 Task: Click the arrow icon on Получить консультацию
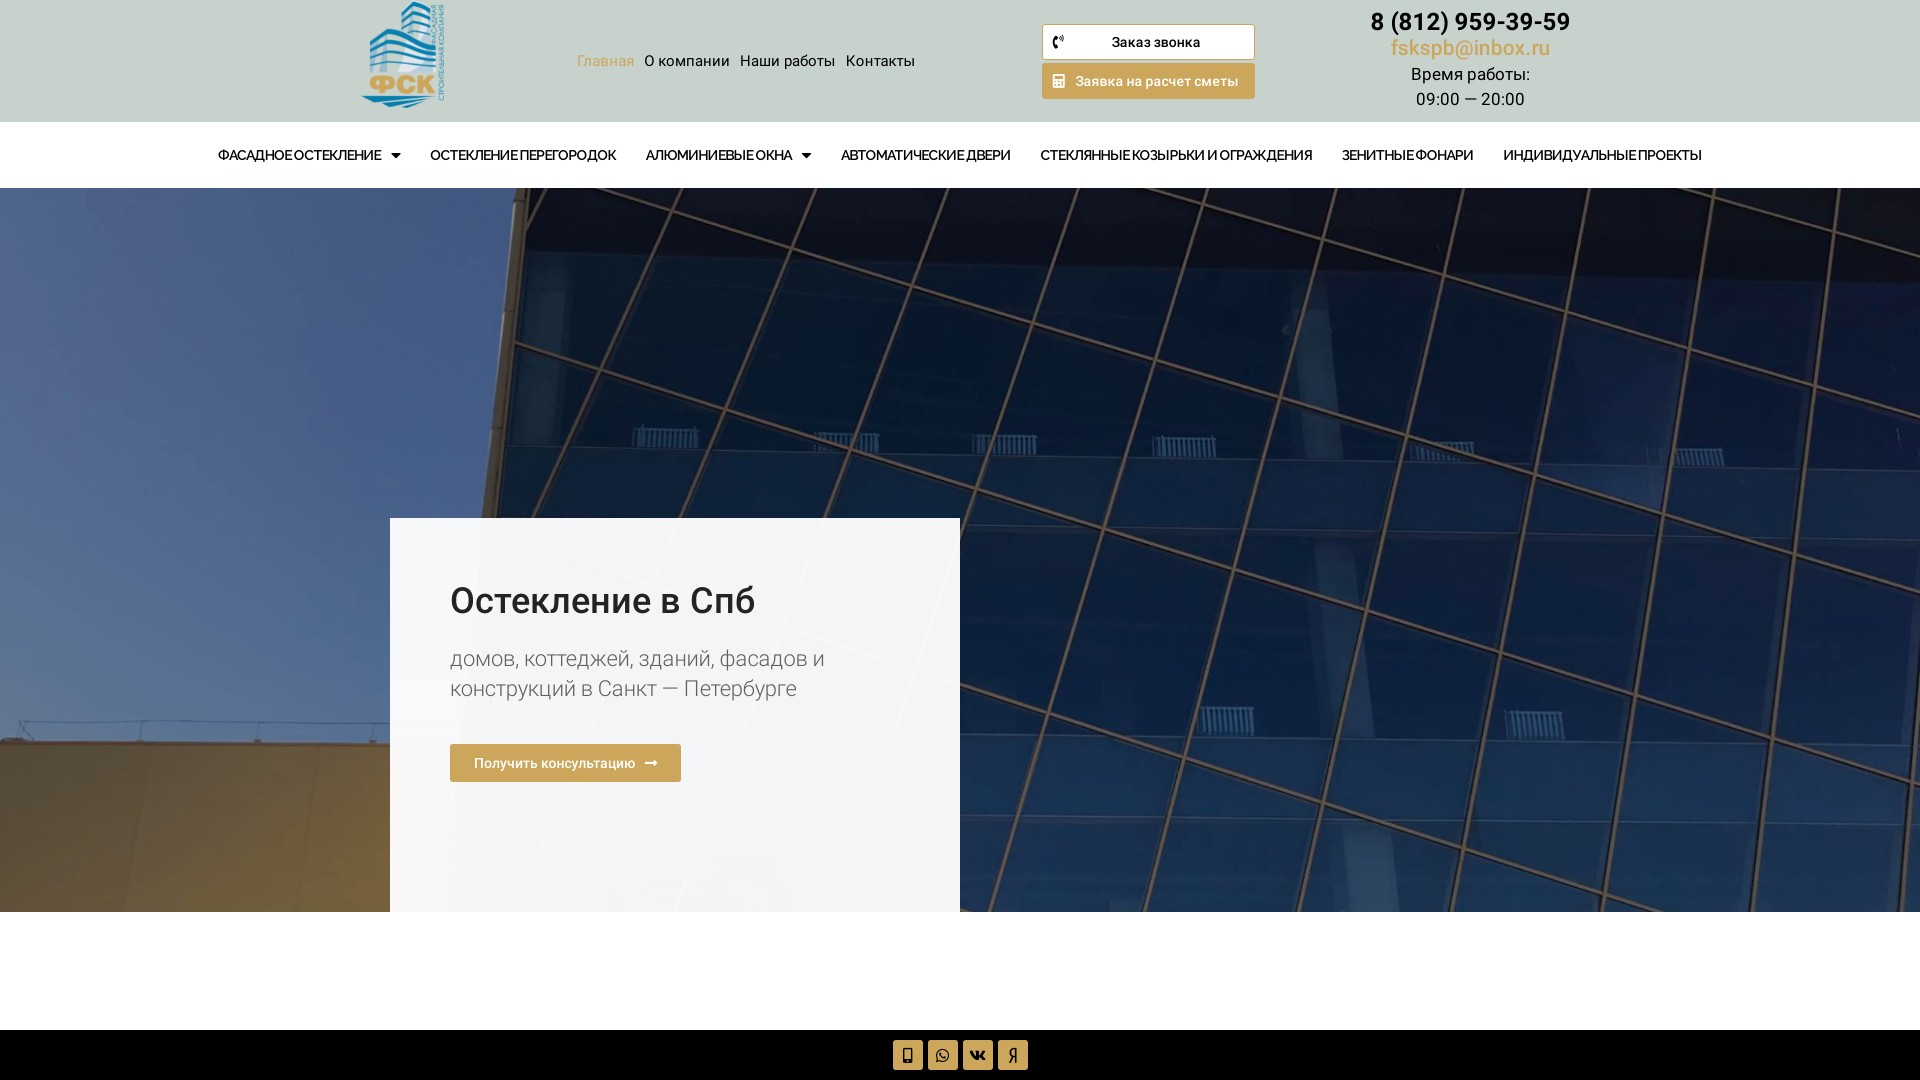point(651,762)
